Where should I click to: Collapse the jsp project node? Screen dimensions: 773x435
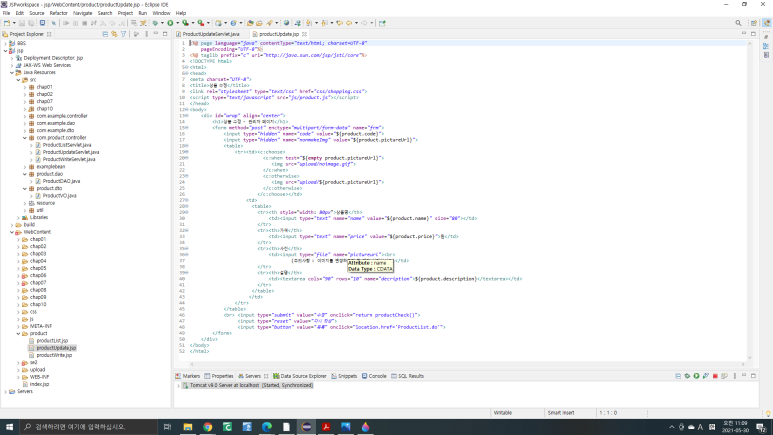point(5,50)
